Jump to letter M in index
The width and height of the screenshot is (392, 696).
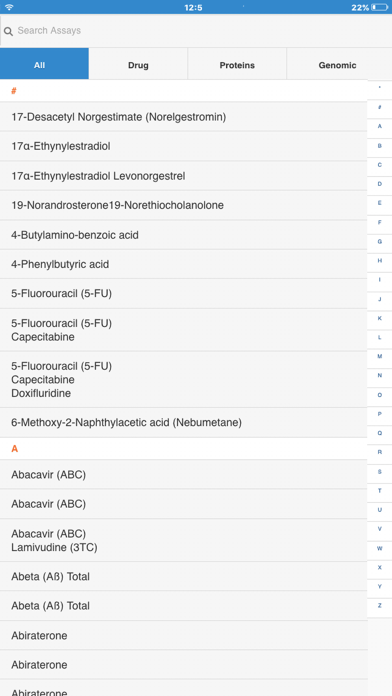point(380,356)
